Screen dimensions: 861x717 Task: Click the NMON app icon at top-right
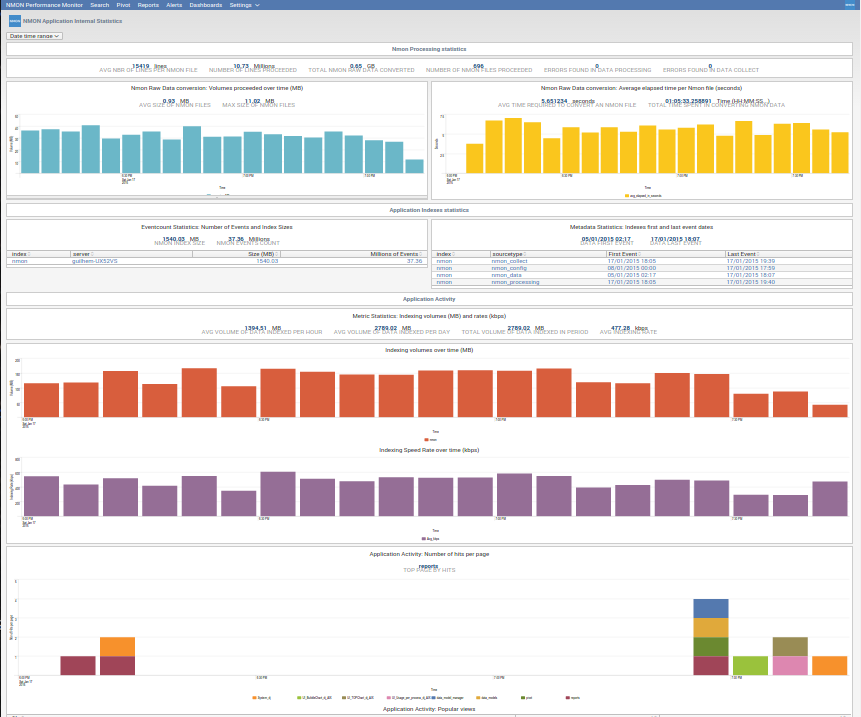point(849,4)
